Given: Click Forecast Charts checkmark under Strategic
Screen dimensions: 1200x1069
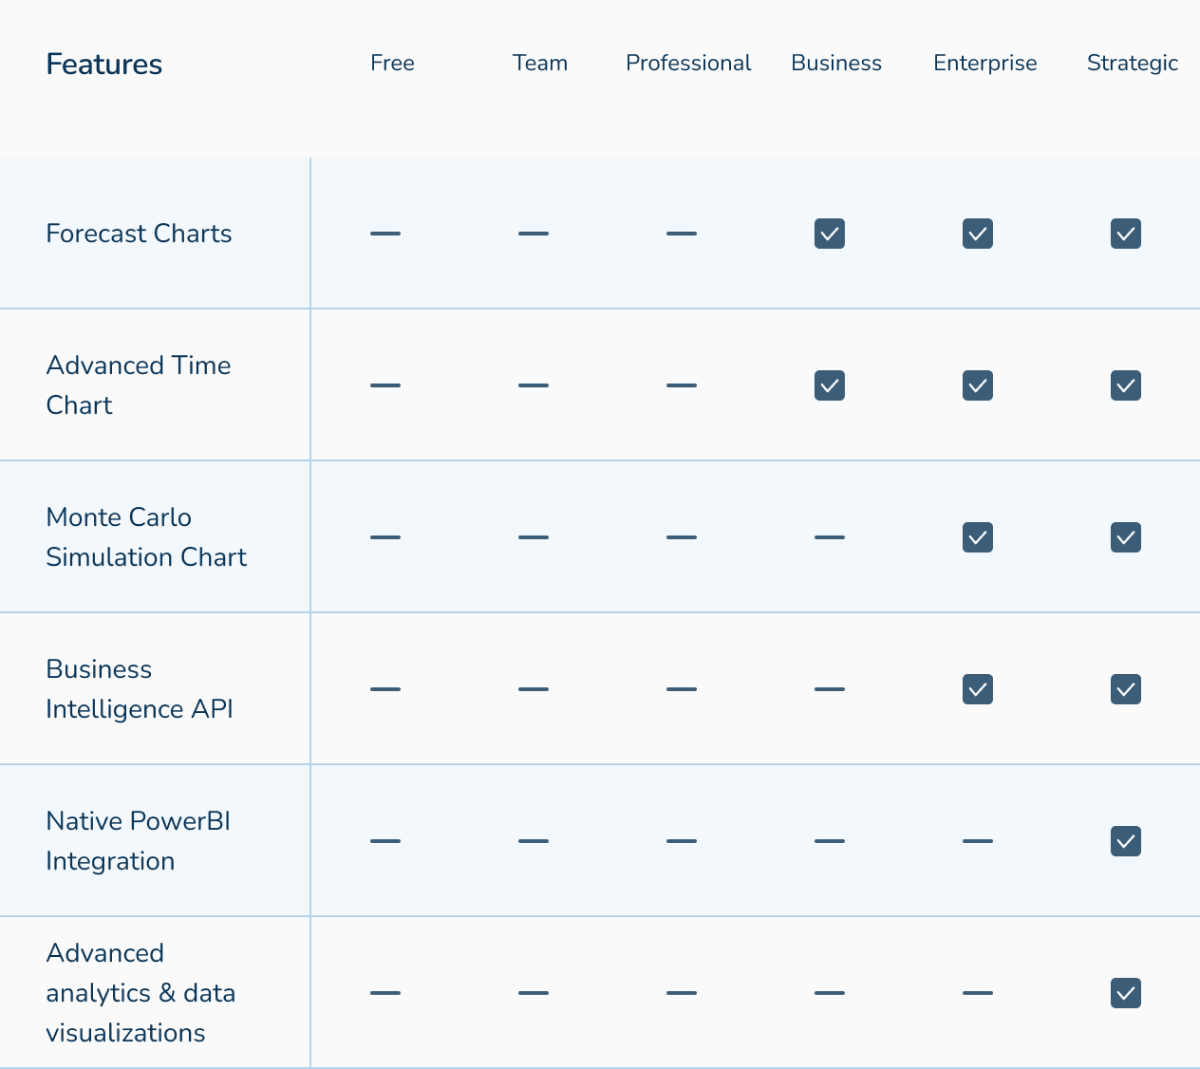Looking at the screenshot, I should [x=1125, y=234].
